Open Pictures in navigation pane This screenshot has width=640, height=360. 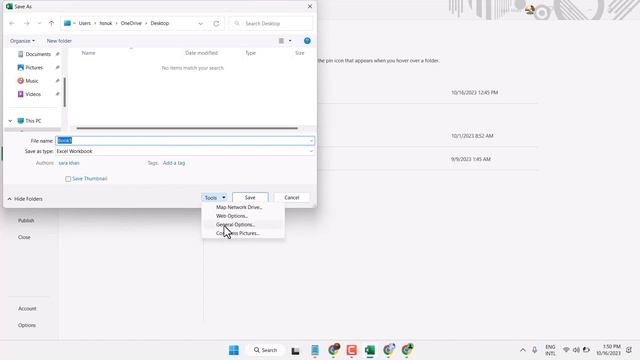click(x=34, y=67)
